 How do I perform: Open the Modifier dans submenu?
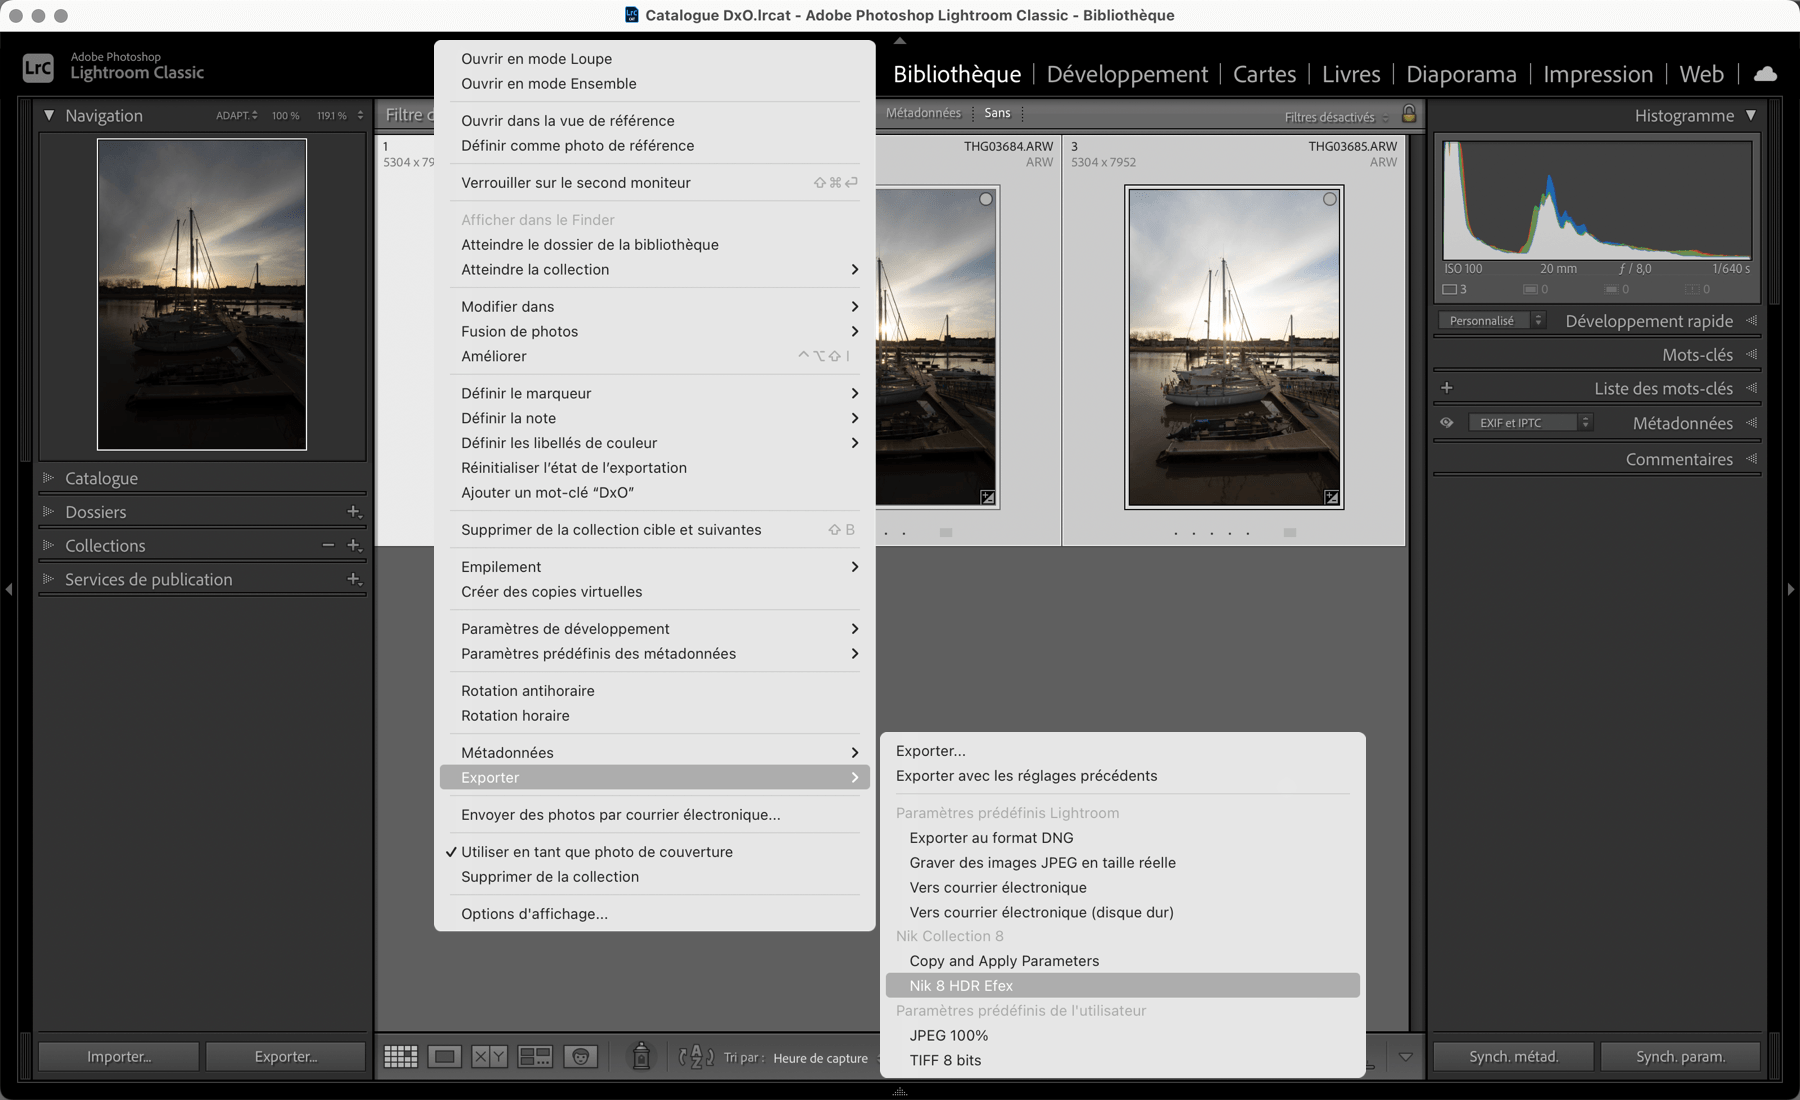pos(655,307)
